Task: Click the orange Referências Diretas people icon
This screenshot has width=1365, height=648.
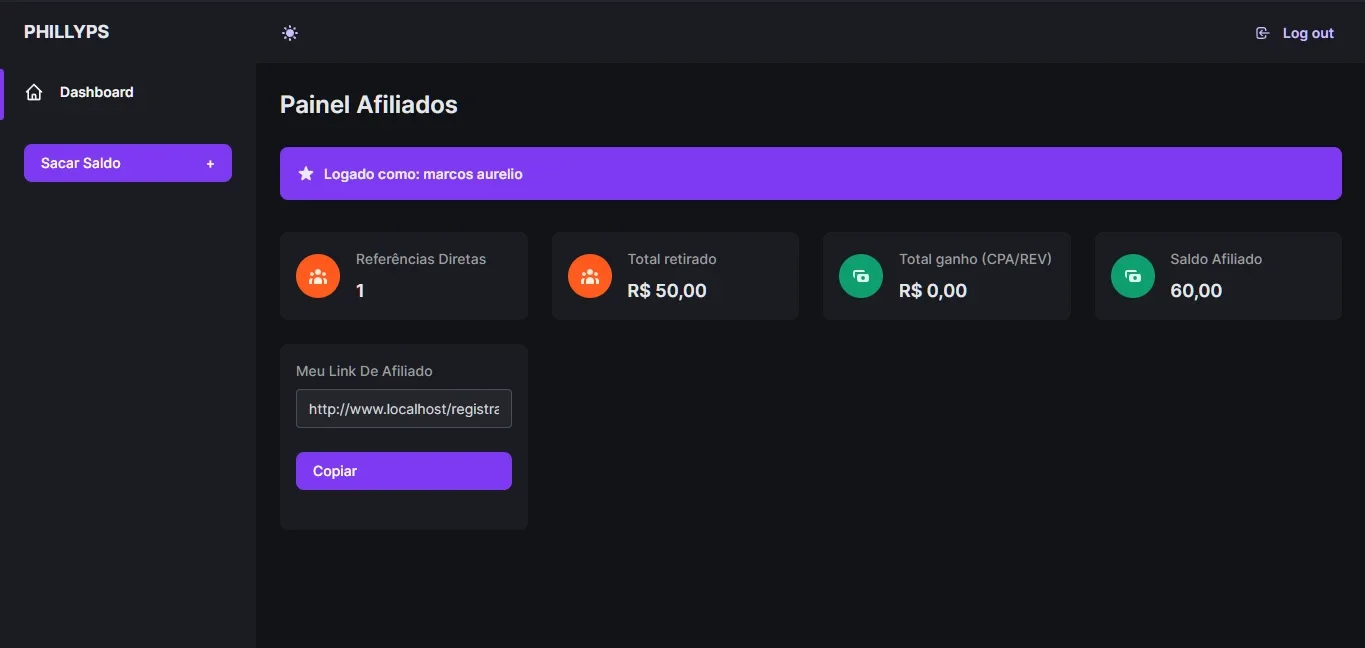Action: [318, 276]
